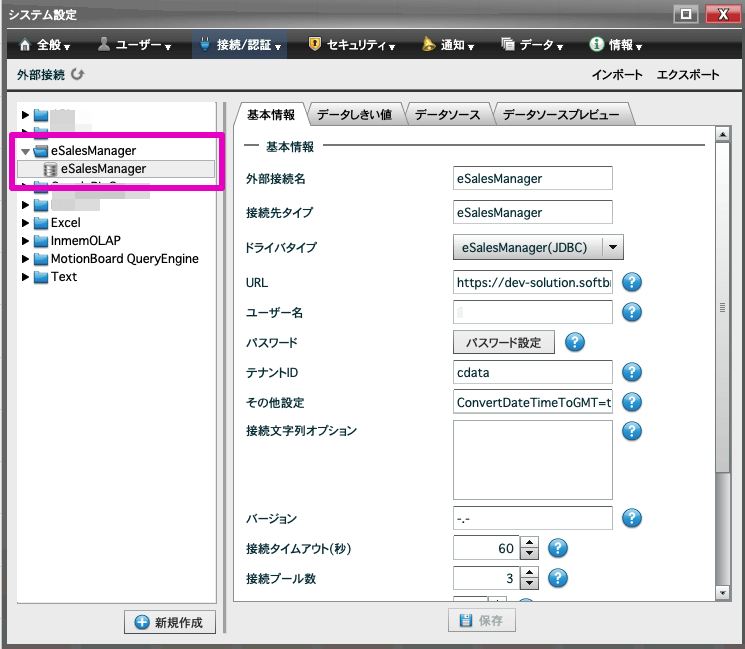
Task: Expand the Text folder
Action: 25,277
